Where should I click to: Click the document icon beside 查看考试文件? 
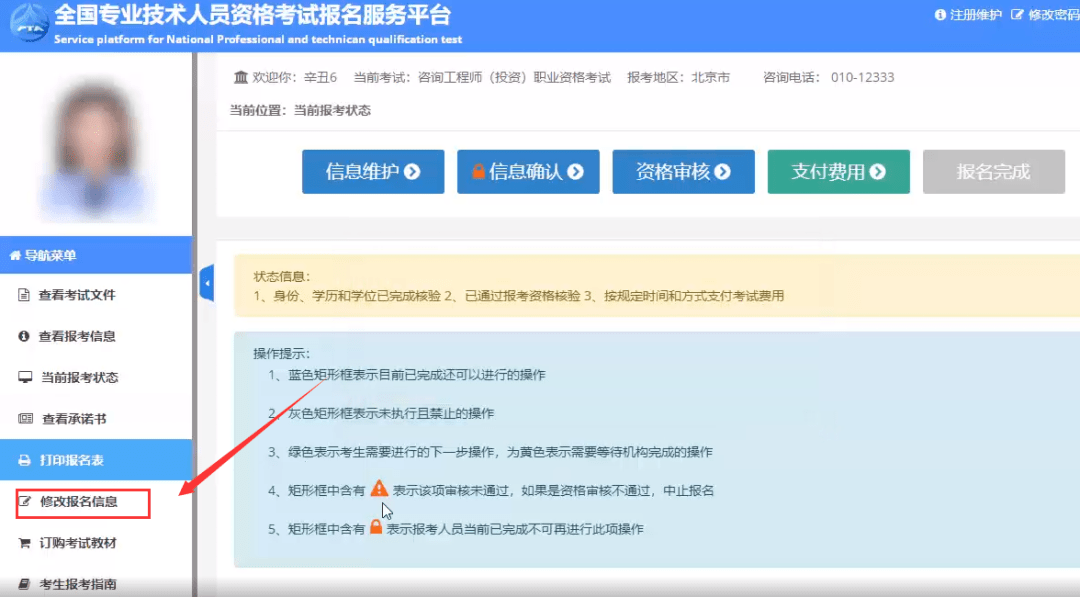(24, 295)
